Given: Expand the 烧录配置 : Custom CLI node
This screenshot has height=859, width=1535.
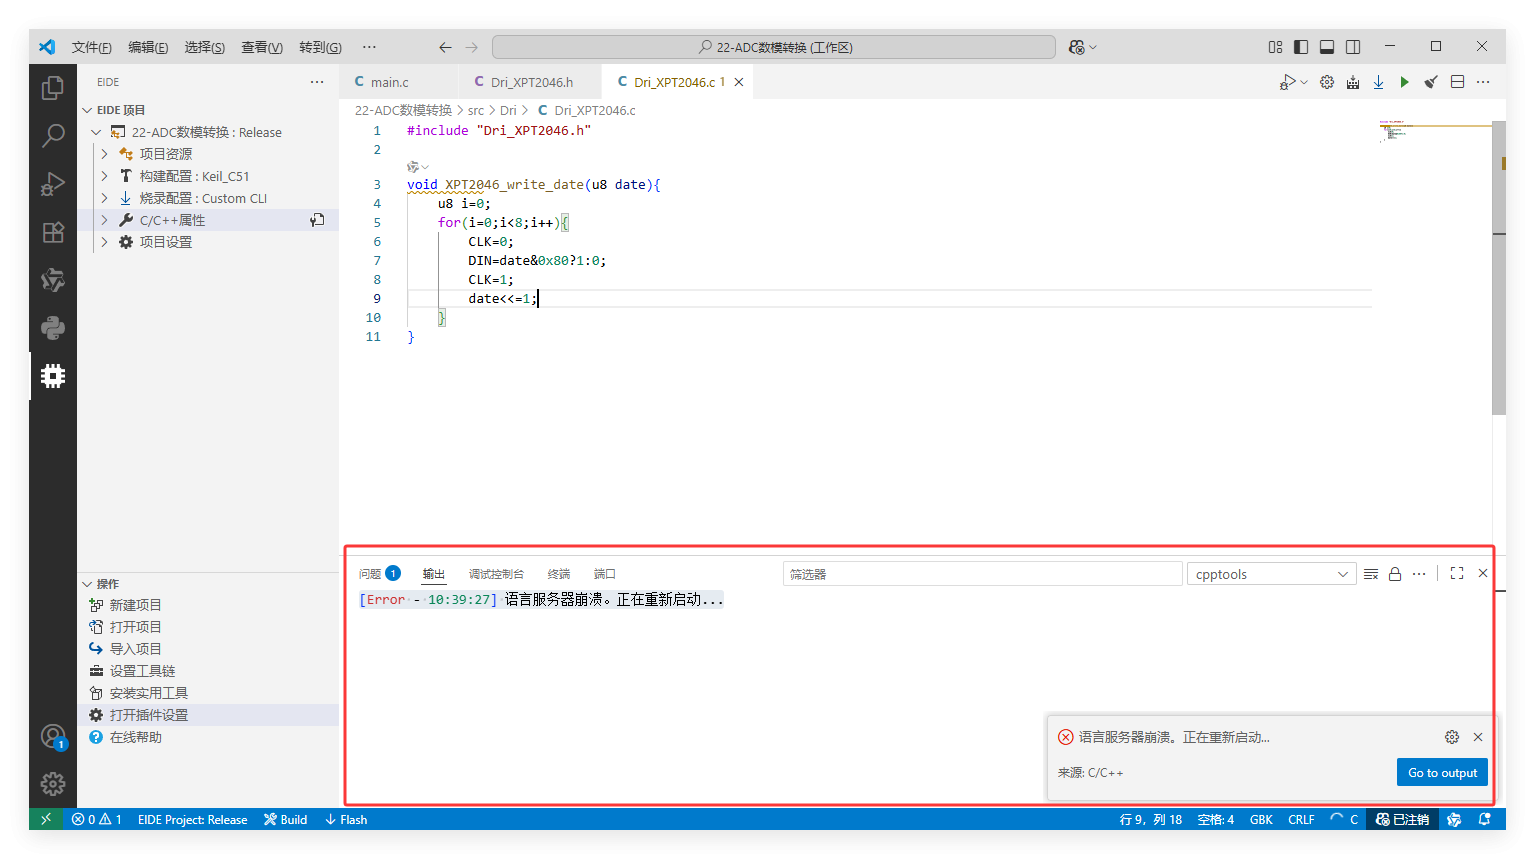Looking at the screenshot, I should pos(104,198).
